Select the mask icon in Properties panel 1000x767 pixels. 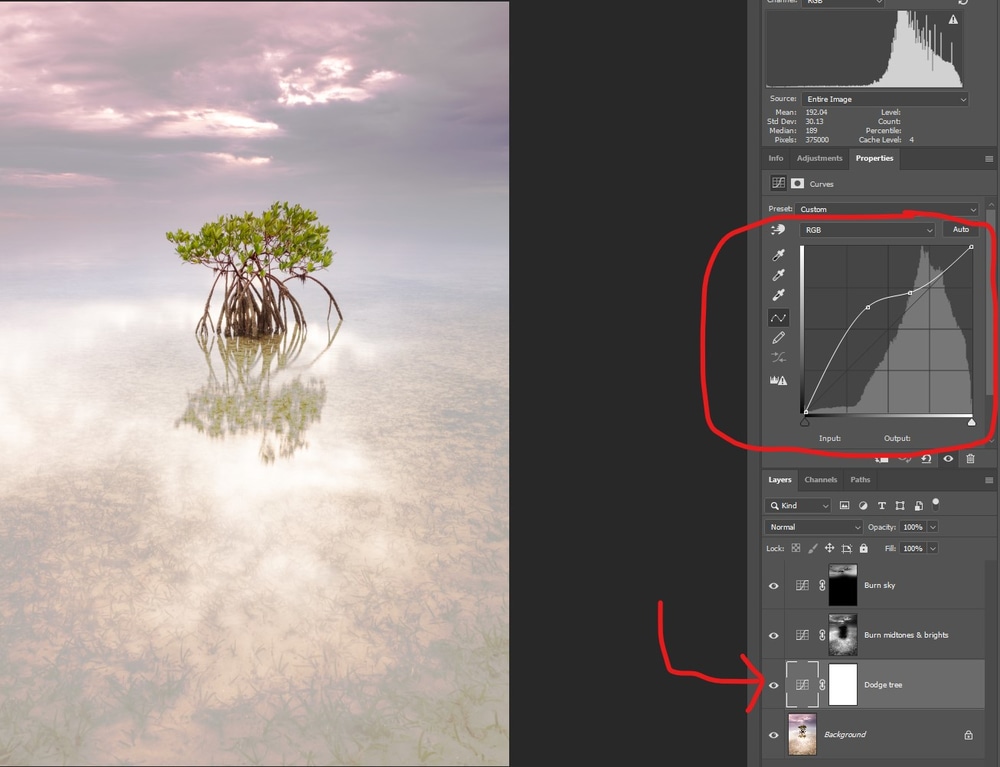click(797, 184)
